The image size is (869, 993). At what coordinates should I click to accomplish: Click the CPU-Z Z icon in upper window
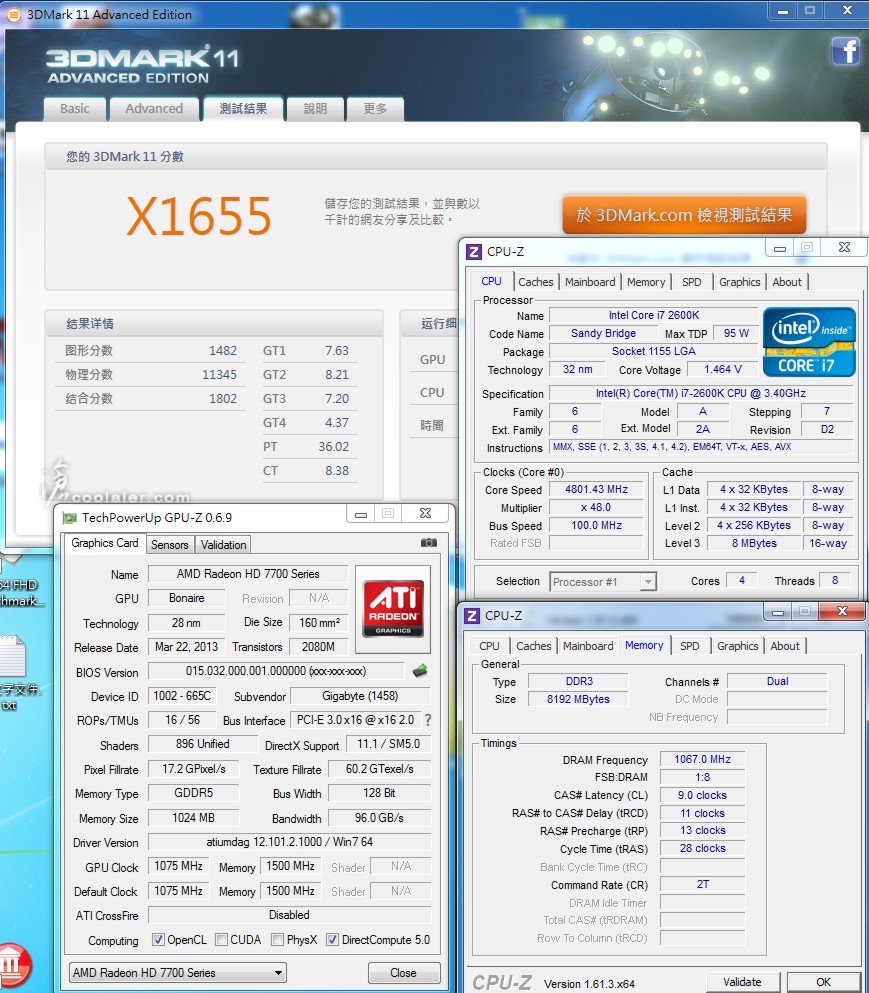tap(474, 251)
